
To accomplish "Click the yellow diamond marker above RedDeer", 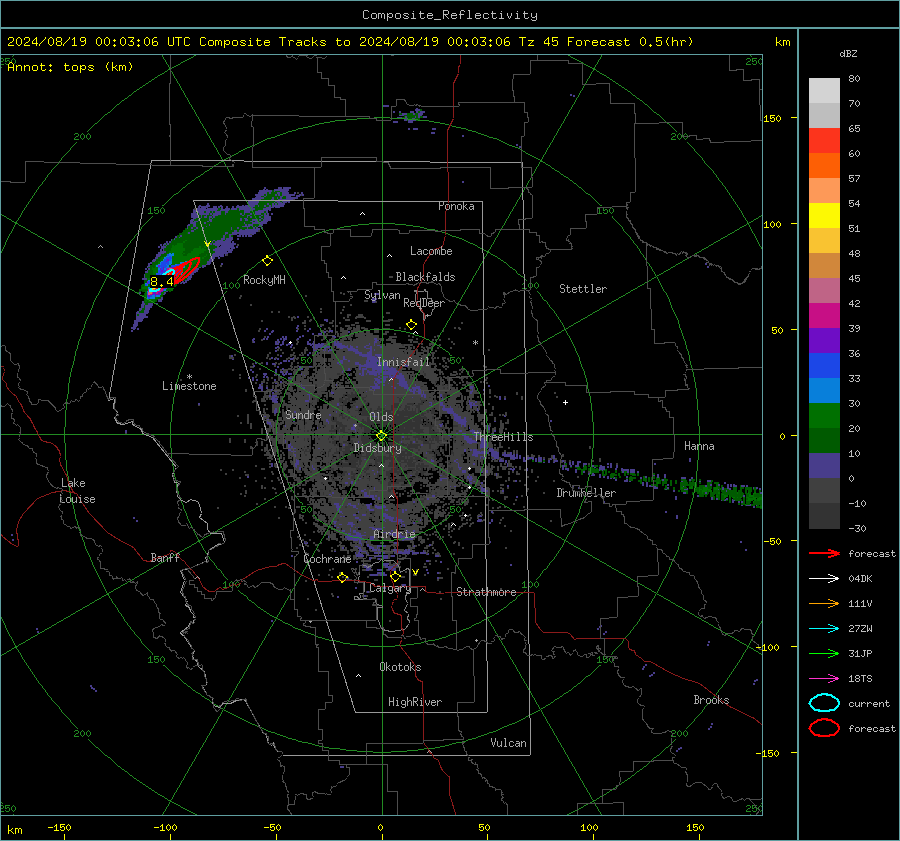I will pos(411,325).
